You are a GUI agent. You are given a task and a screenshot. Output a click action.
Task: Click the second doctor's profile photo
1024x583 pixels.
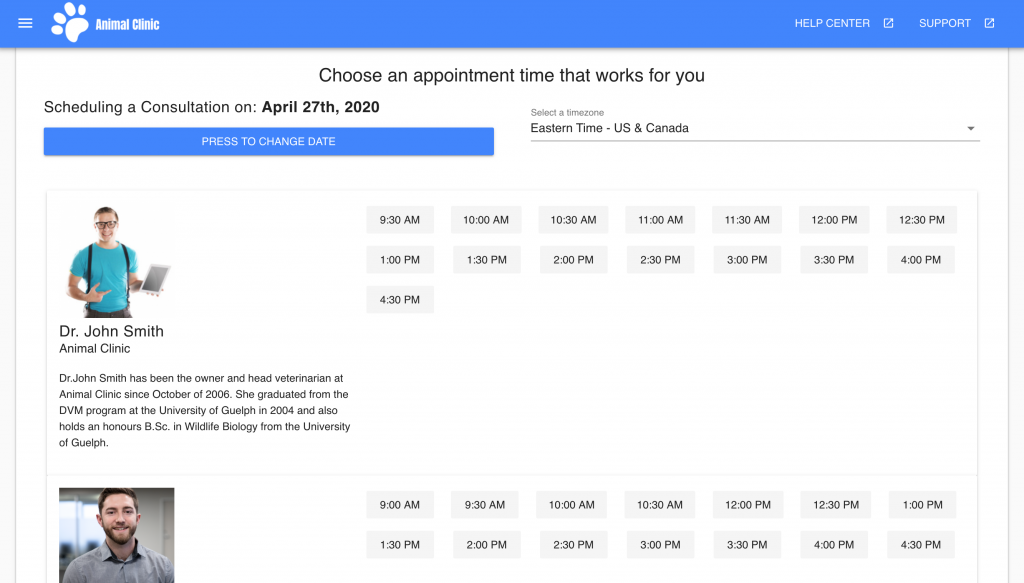pos(116,534)
